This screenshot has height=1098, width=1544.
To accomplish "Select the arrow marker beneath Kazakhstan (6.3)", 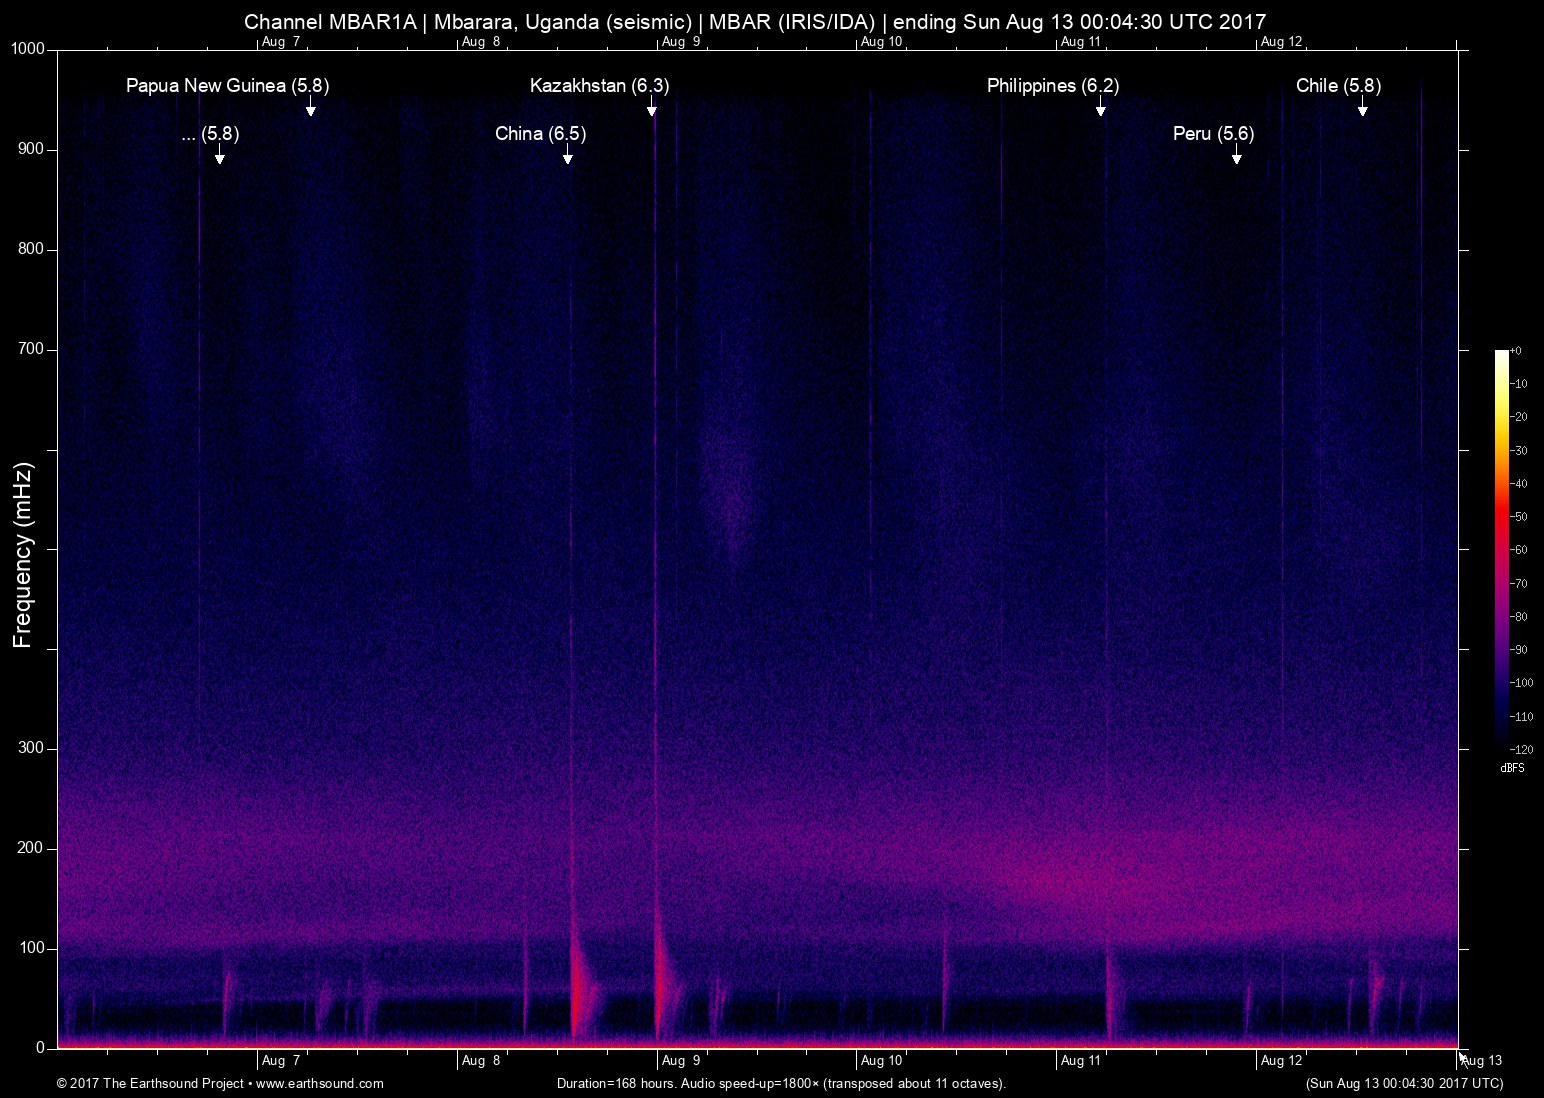I will point(651,107).
